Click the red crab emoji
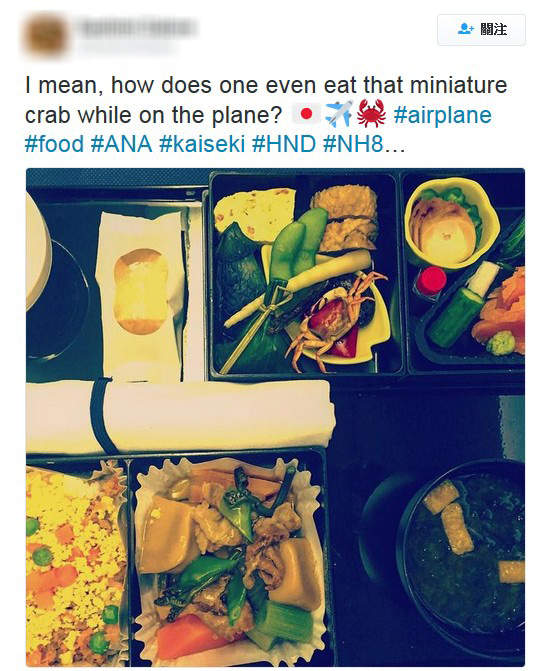556x671 pixels. 372,113
